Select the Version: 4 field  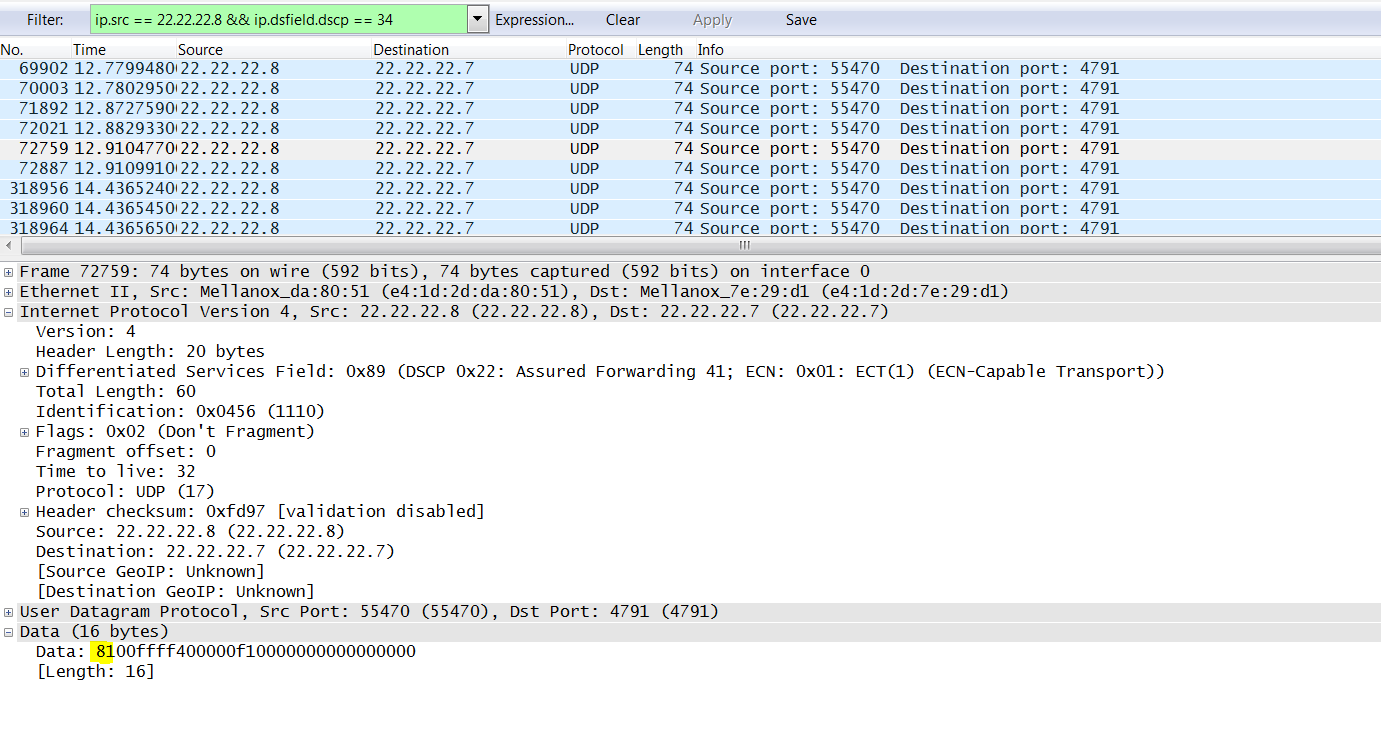coord(86,332)
